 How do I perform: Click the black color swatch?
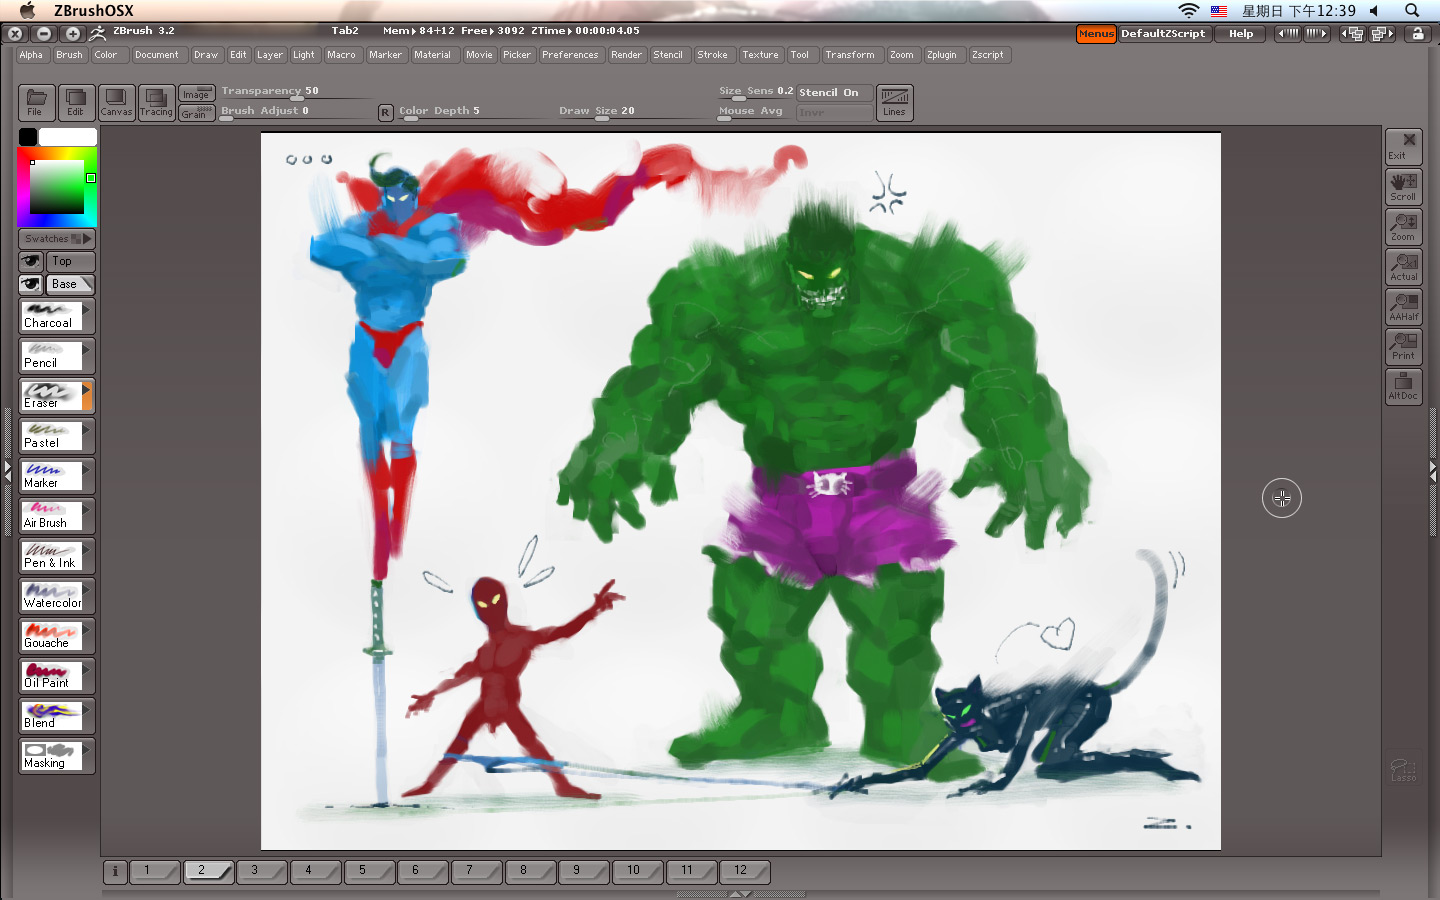click(x=28, y=137)
